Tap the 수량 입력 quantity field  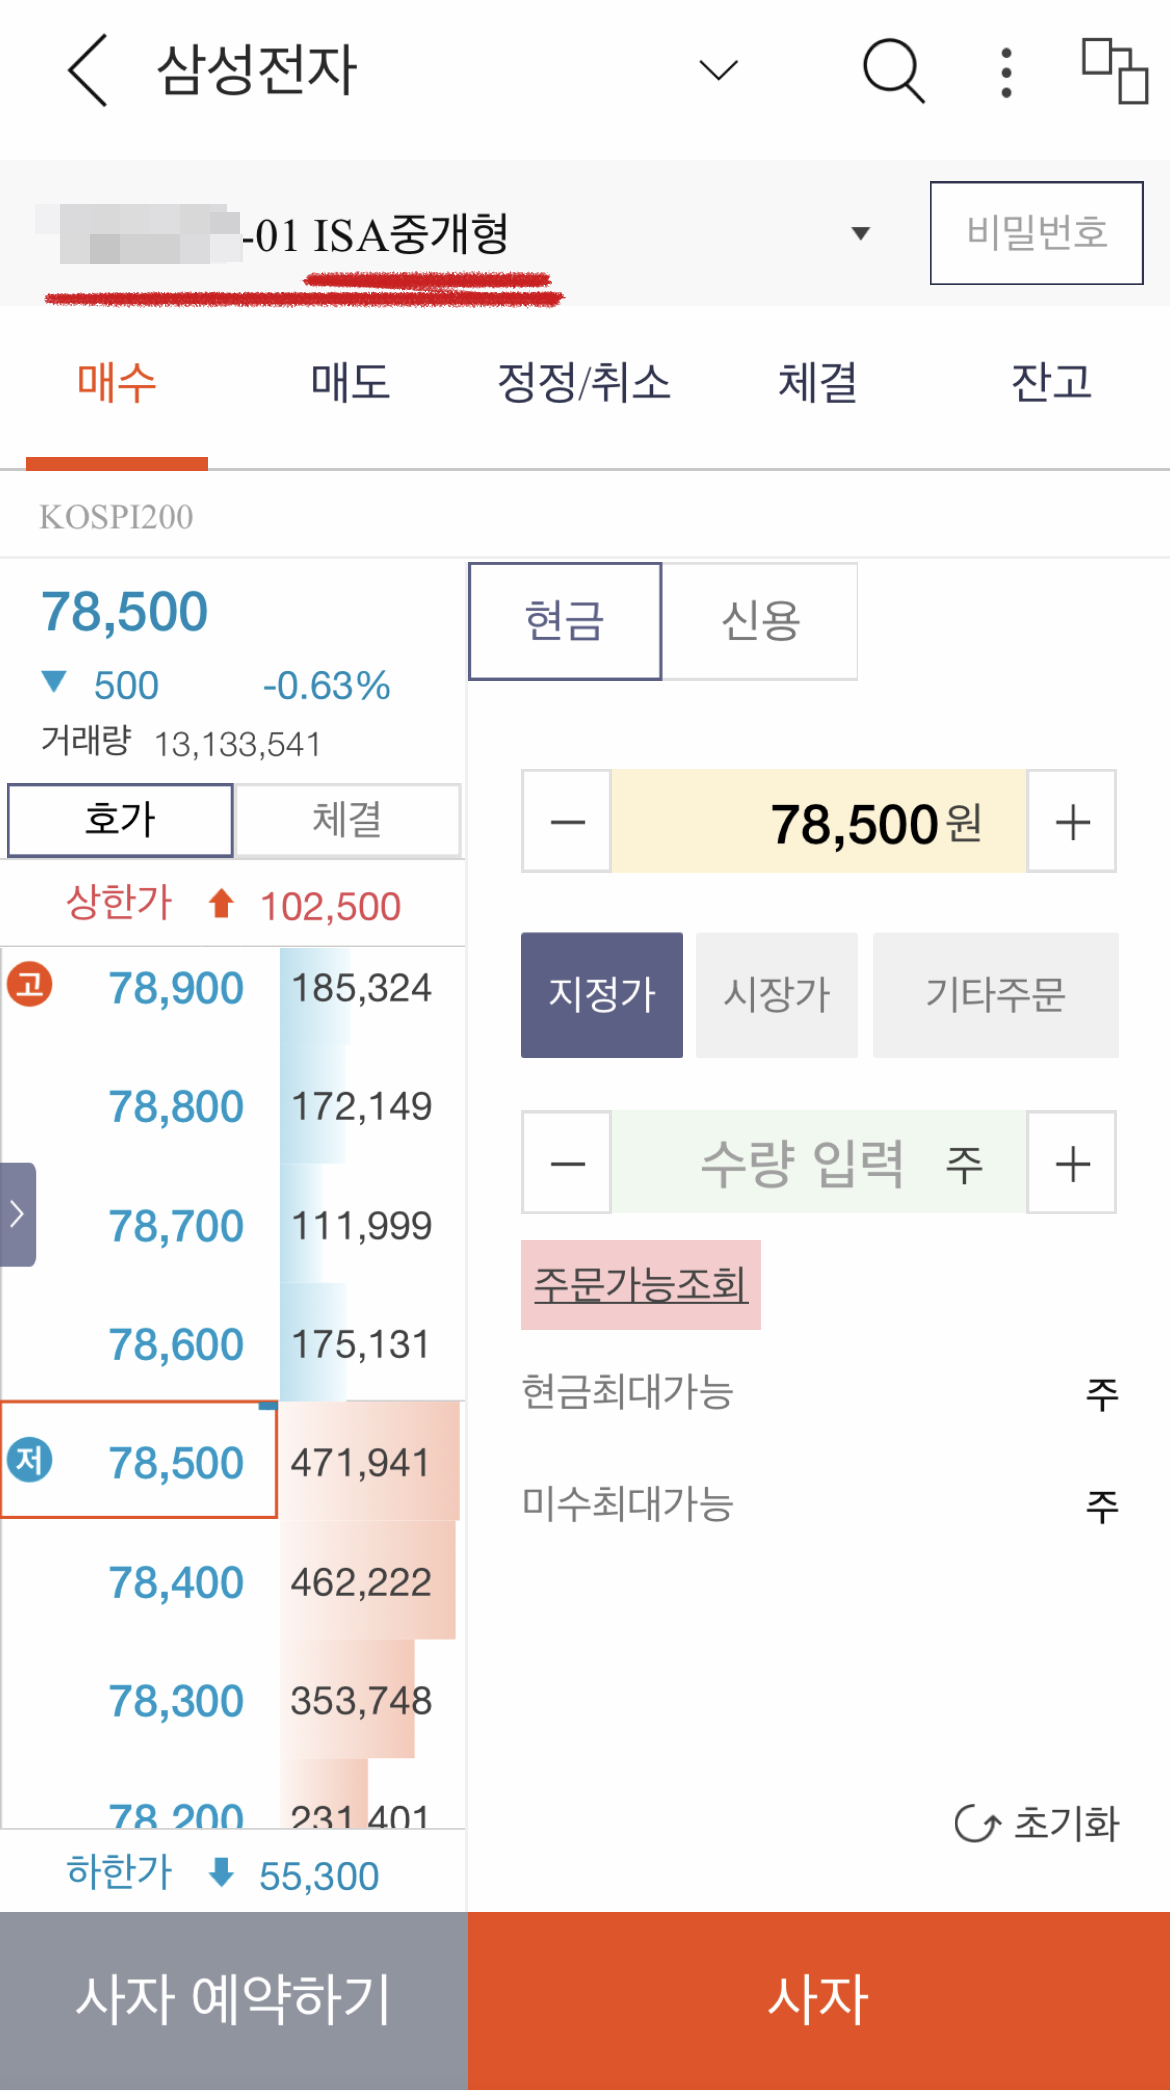coord(819,1163)
